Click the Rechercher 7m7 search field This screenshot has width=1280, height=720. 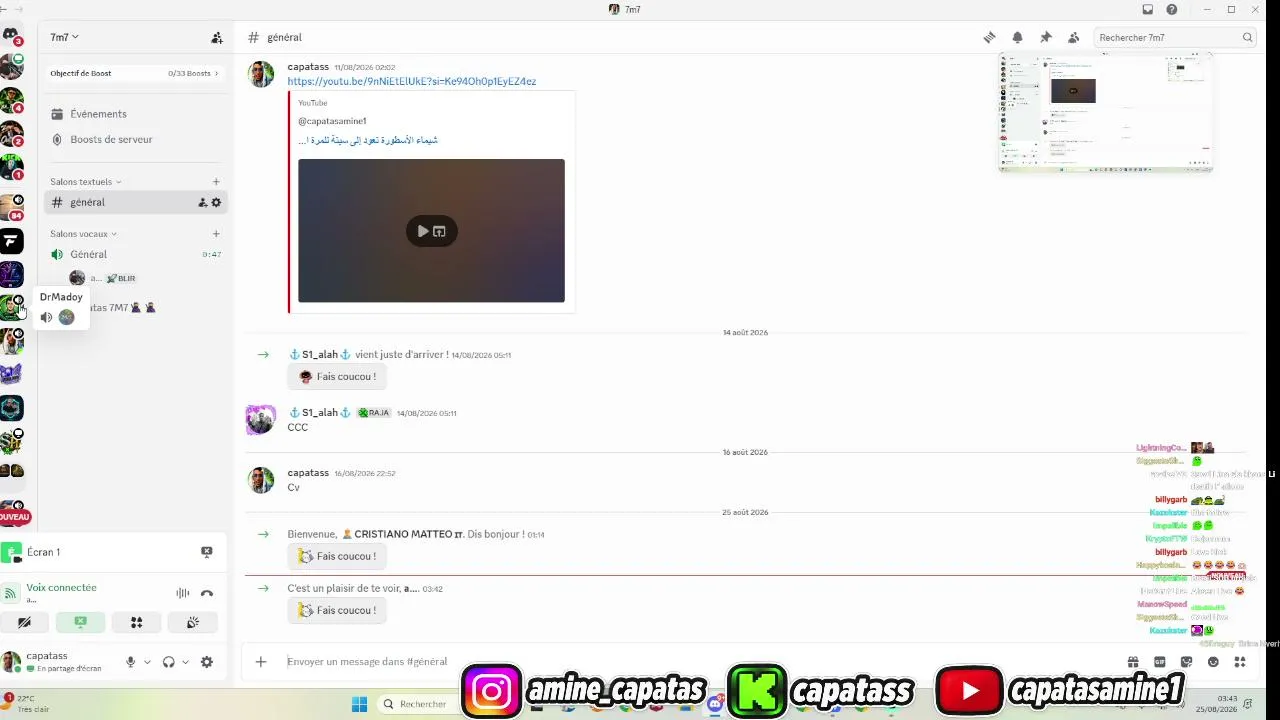click(1174, 37)
